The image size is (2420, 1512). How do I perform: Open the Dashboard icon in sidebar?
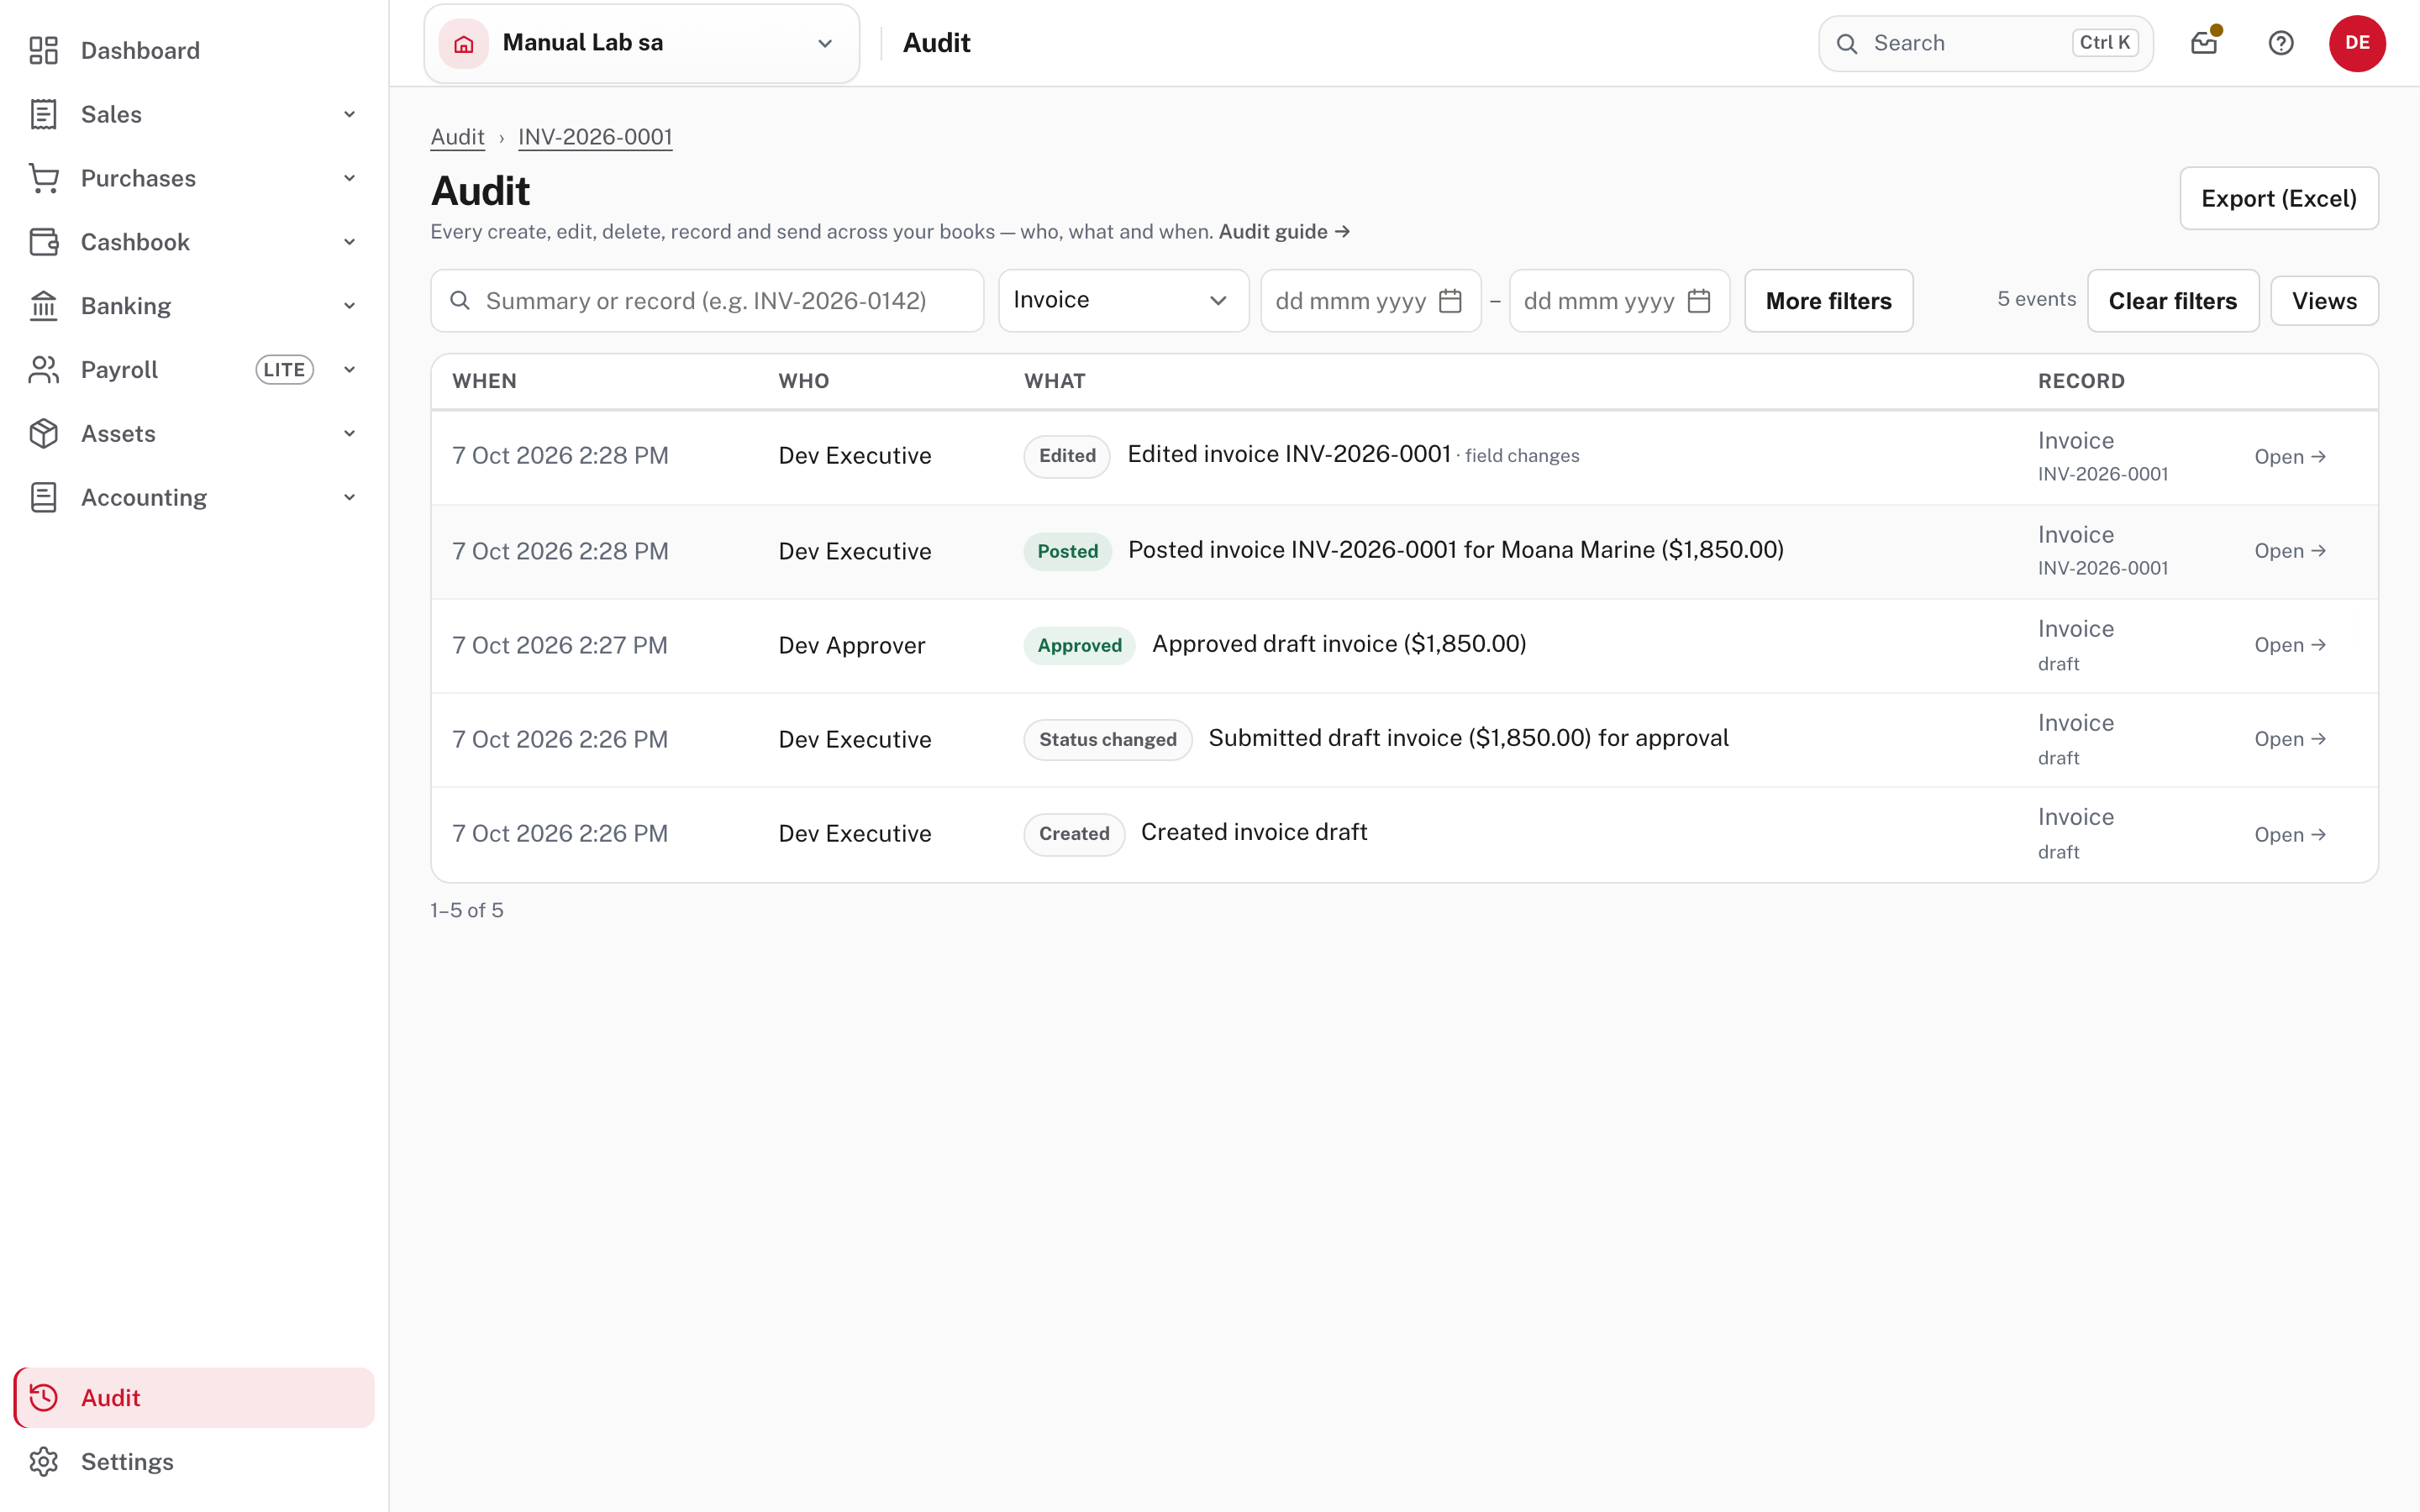(44, 50)
